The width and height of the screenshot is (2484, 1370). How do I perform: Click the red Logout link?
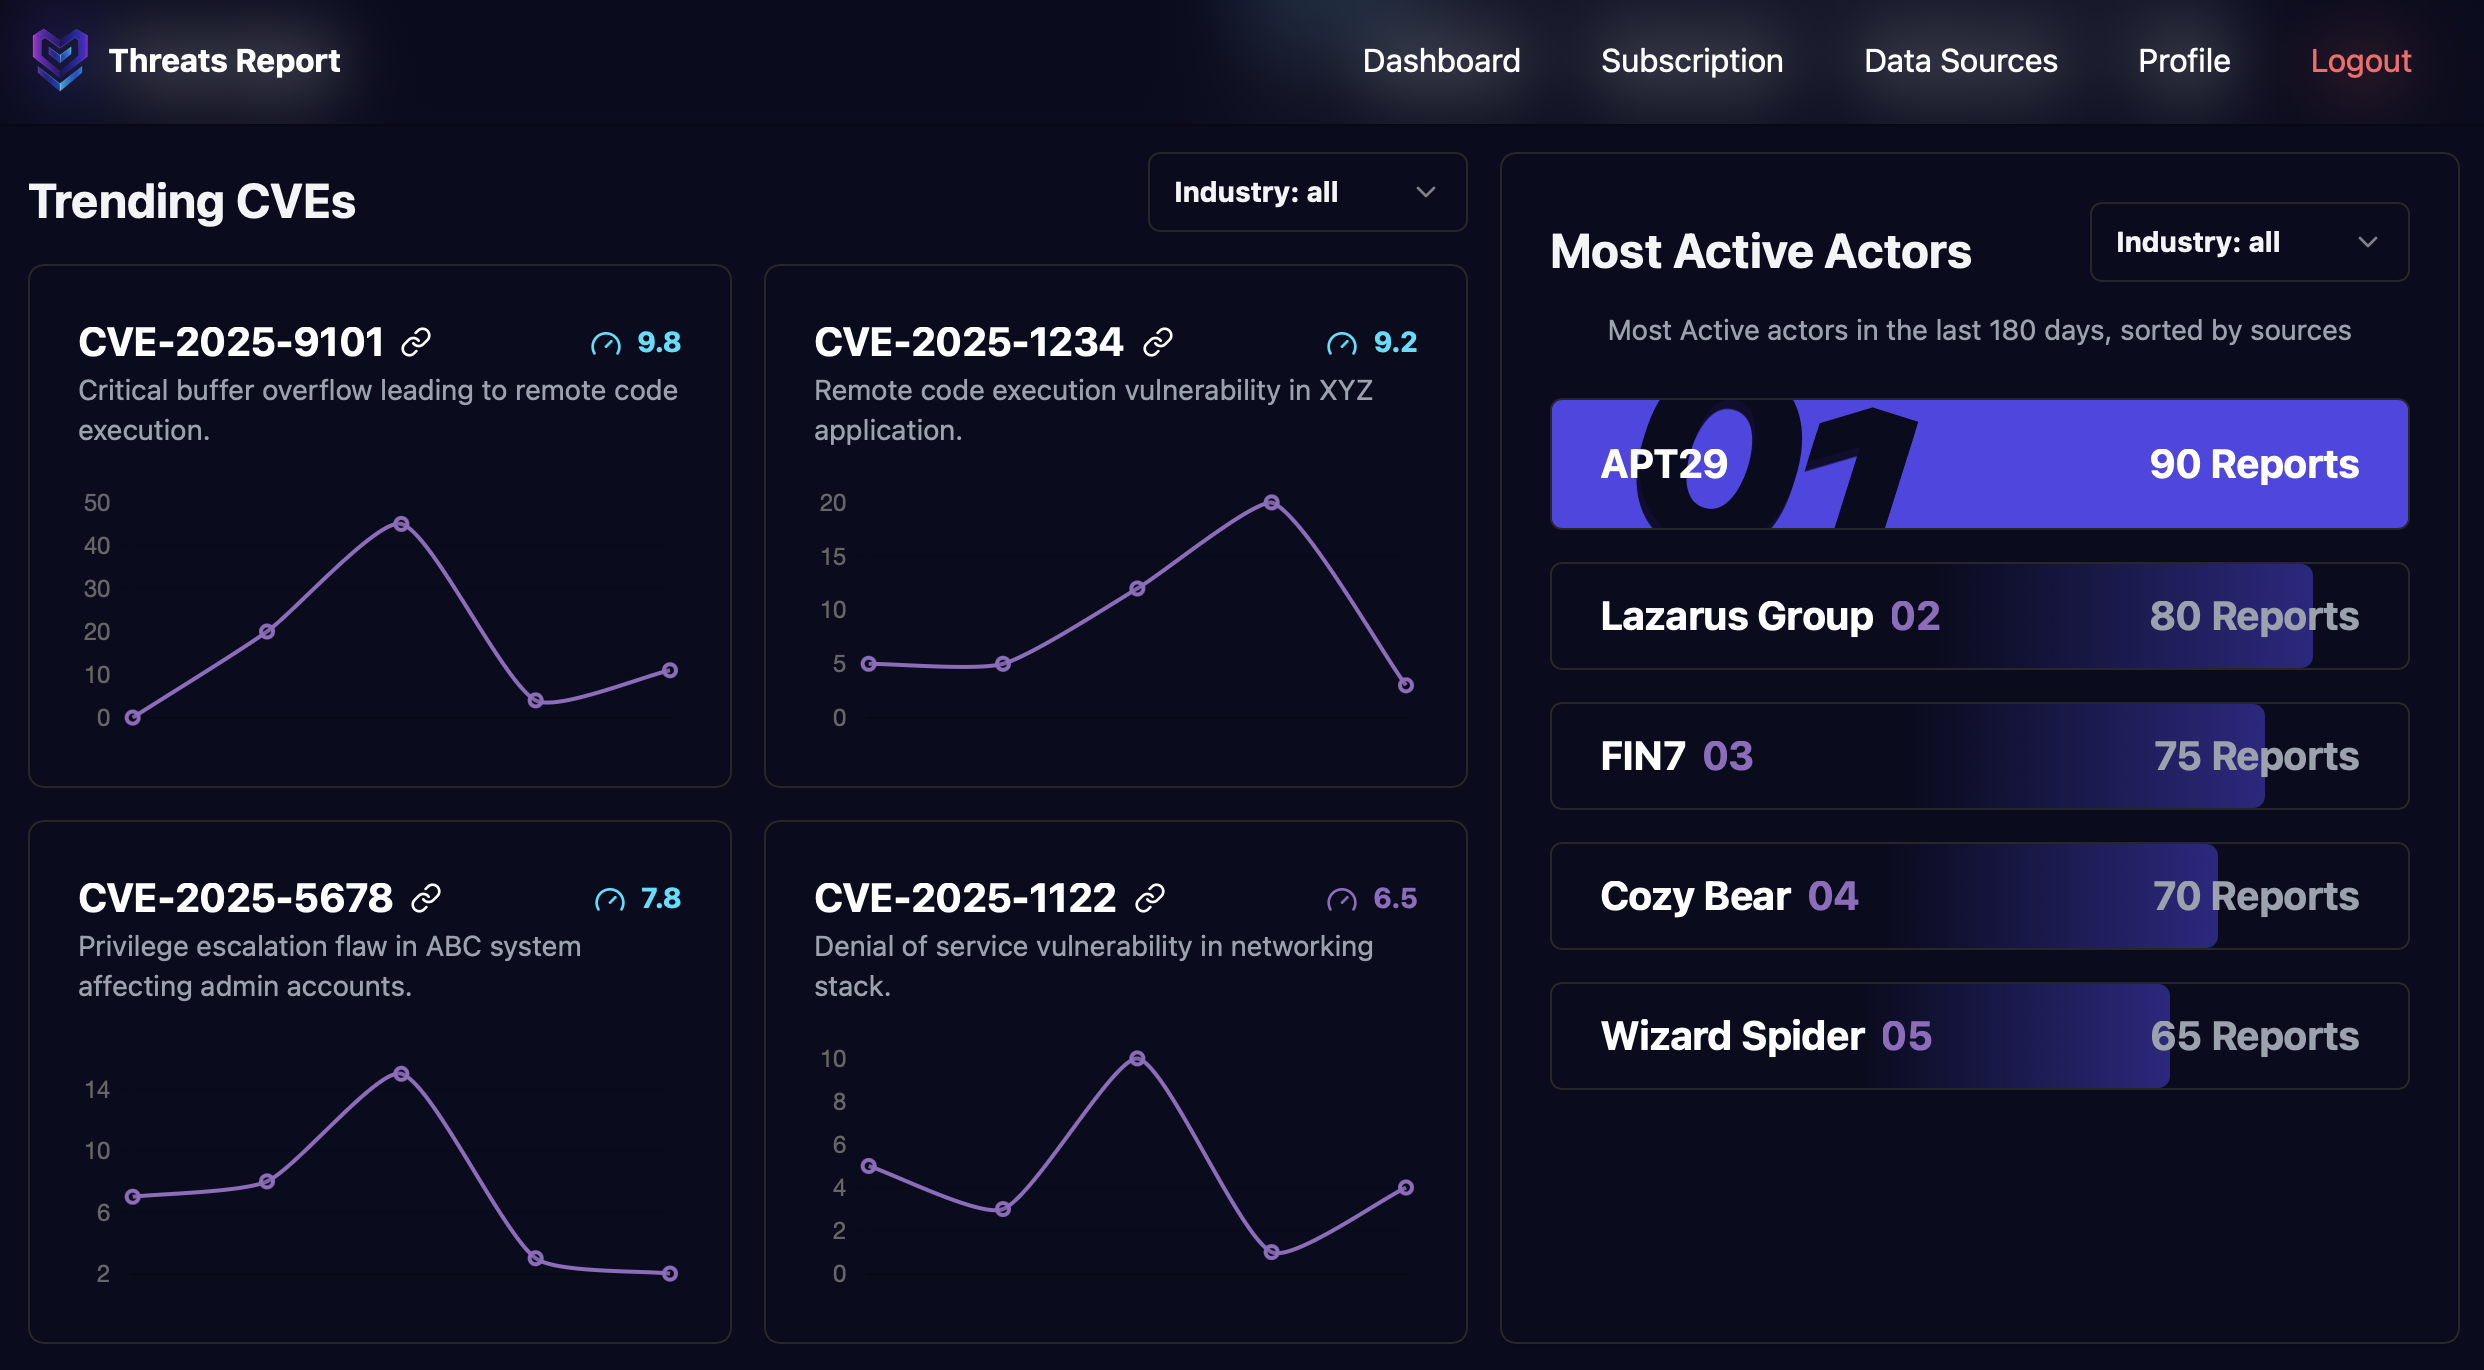click(2360, 61)
